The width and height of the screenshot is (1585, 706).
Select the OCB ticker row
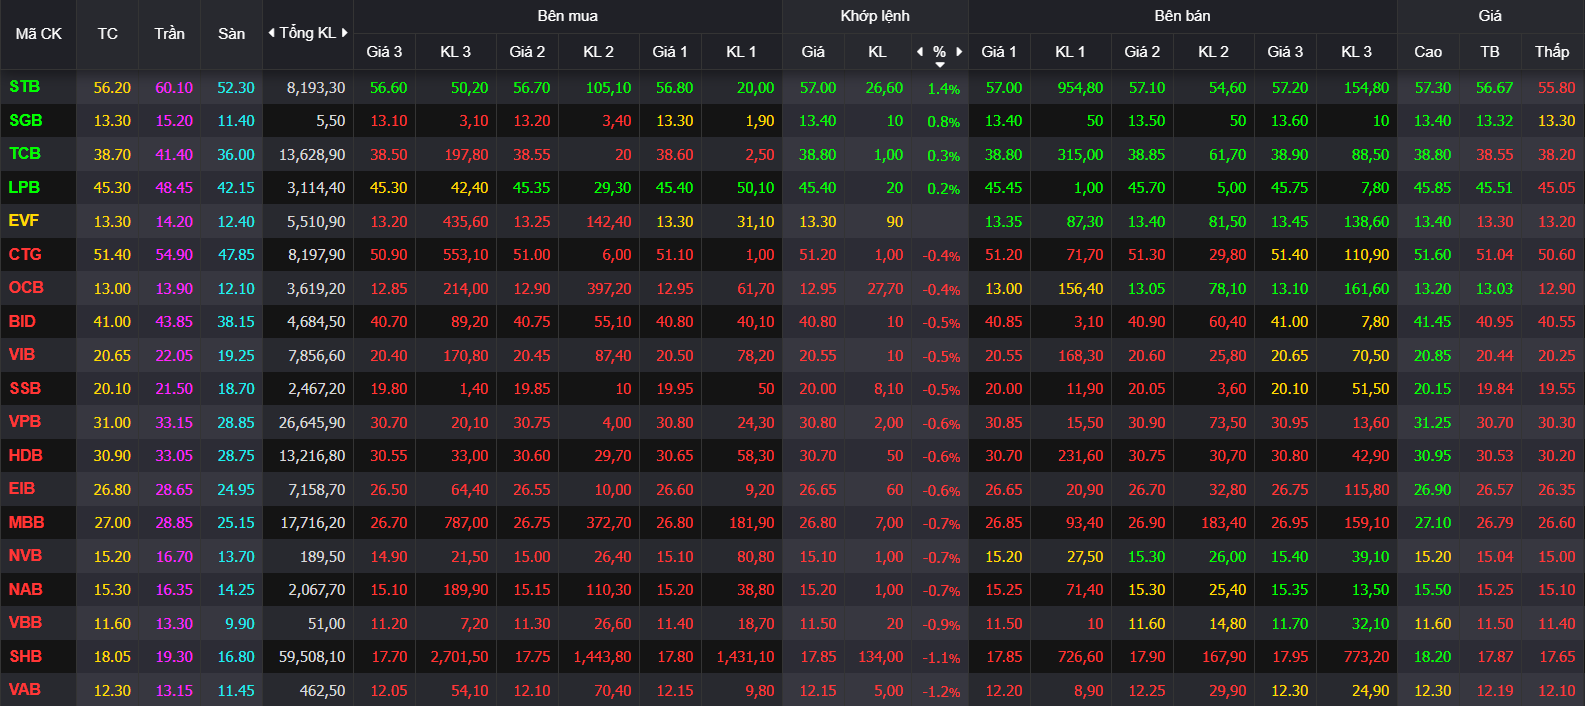26,288
